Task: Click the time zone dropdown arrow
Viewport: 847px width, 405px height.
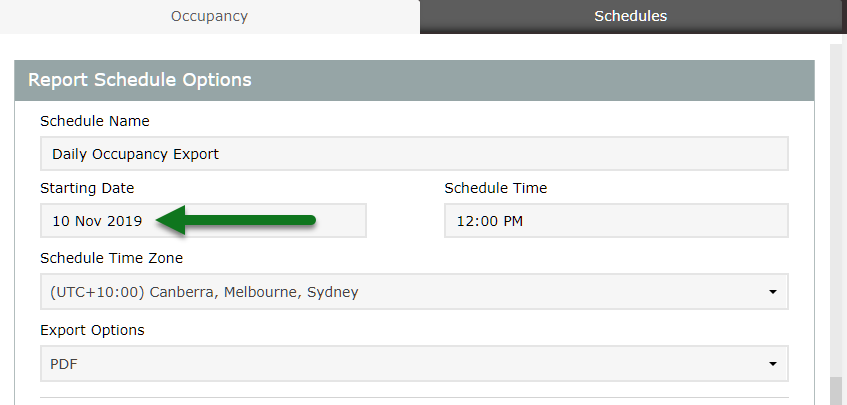Action: [772, 292]
